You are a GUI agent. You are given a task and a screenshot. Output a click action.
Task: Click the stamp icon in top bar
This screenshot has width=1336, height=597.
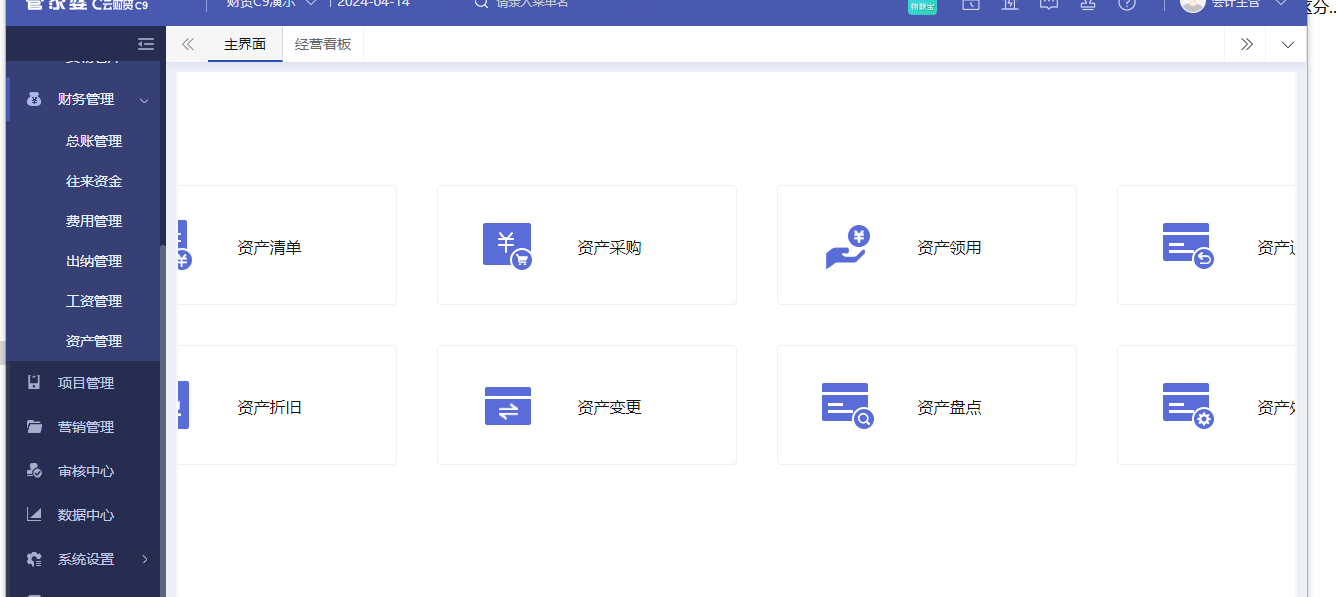click(1088, 5)
